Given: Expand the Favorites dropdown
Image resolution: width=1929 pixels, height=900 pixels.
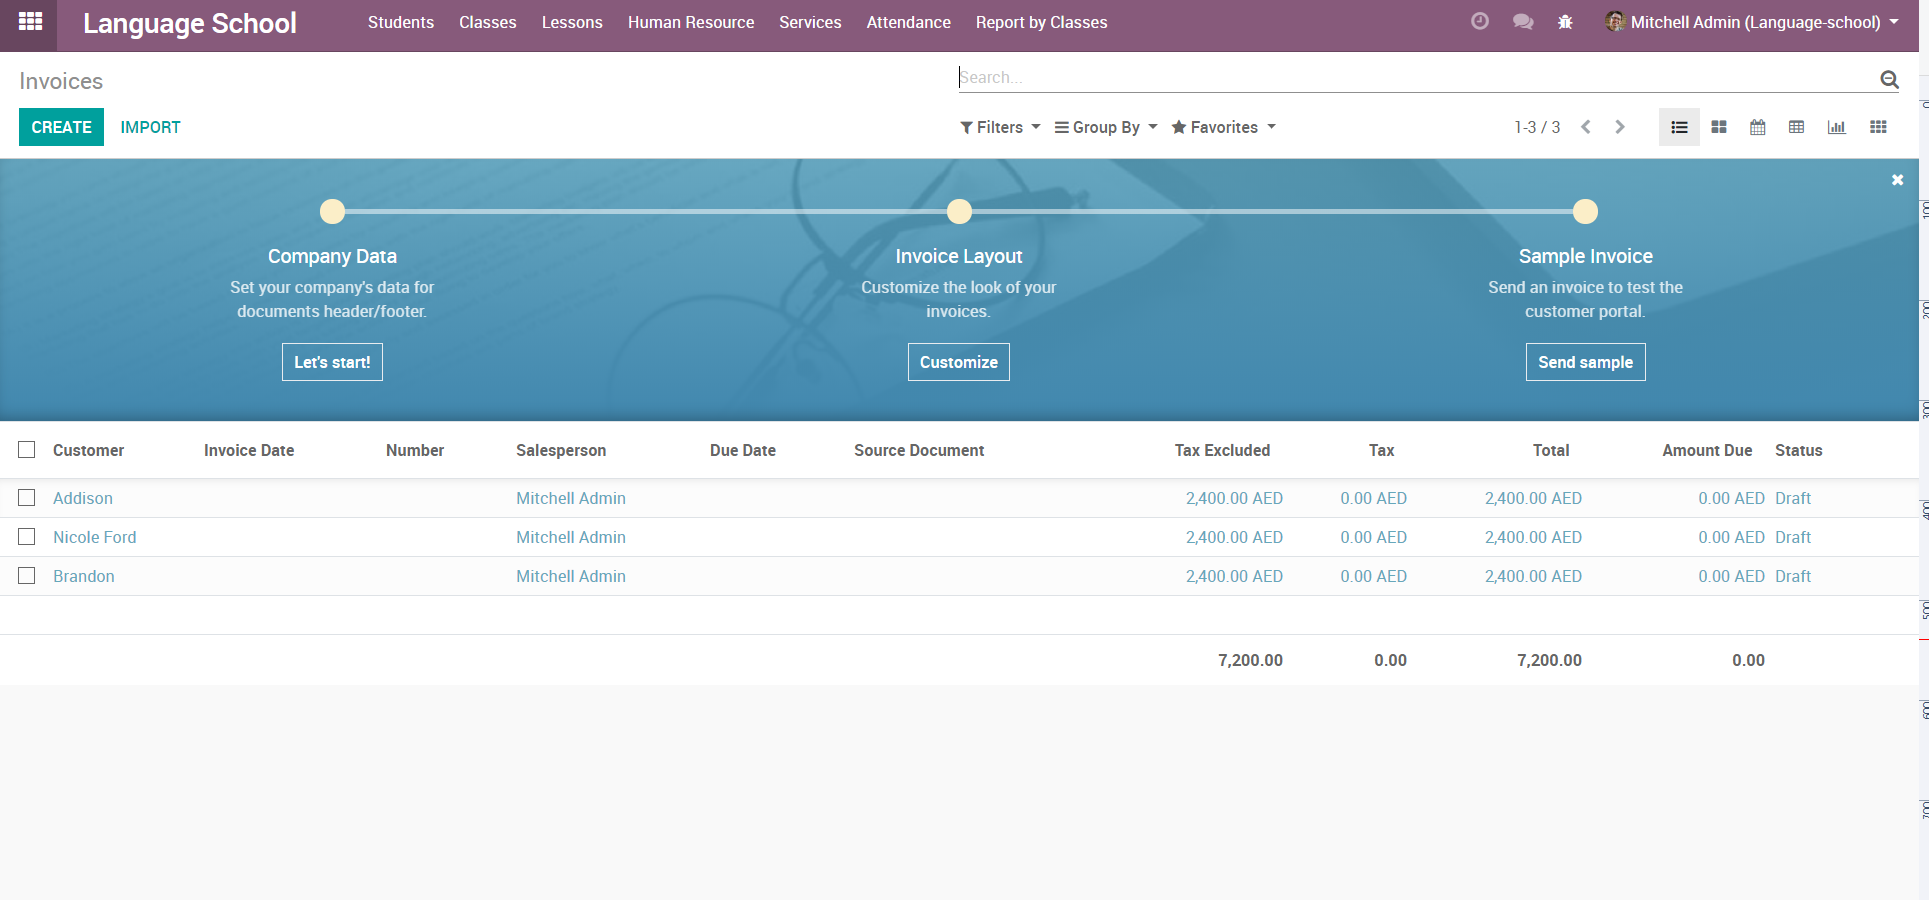Looking at the screenshot, I should [1223, 127].
